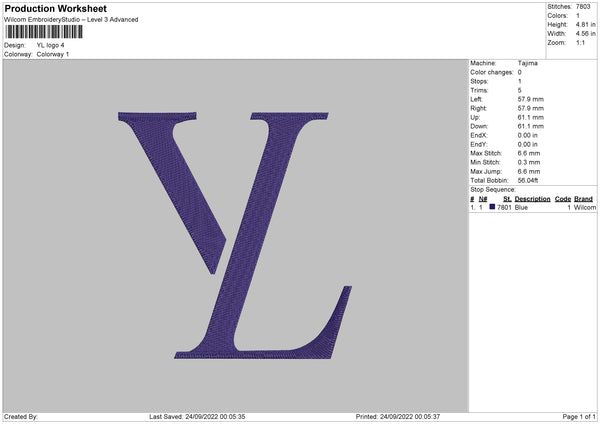Click the Colors value 1
Viewport: 600px width, 424px height.
click(x=578, y=16)
